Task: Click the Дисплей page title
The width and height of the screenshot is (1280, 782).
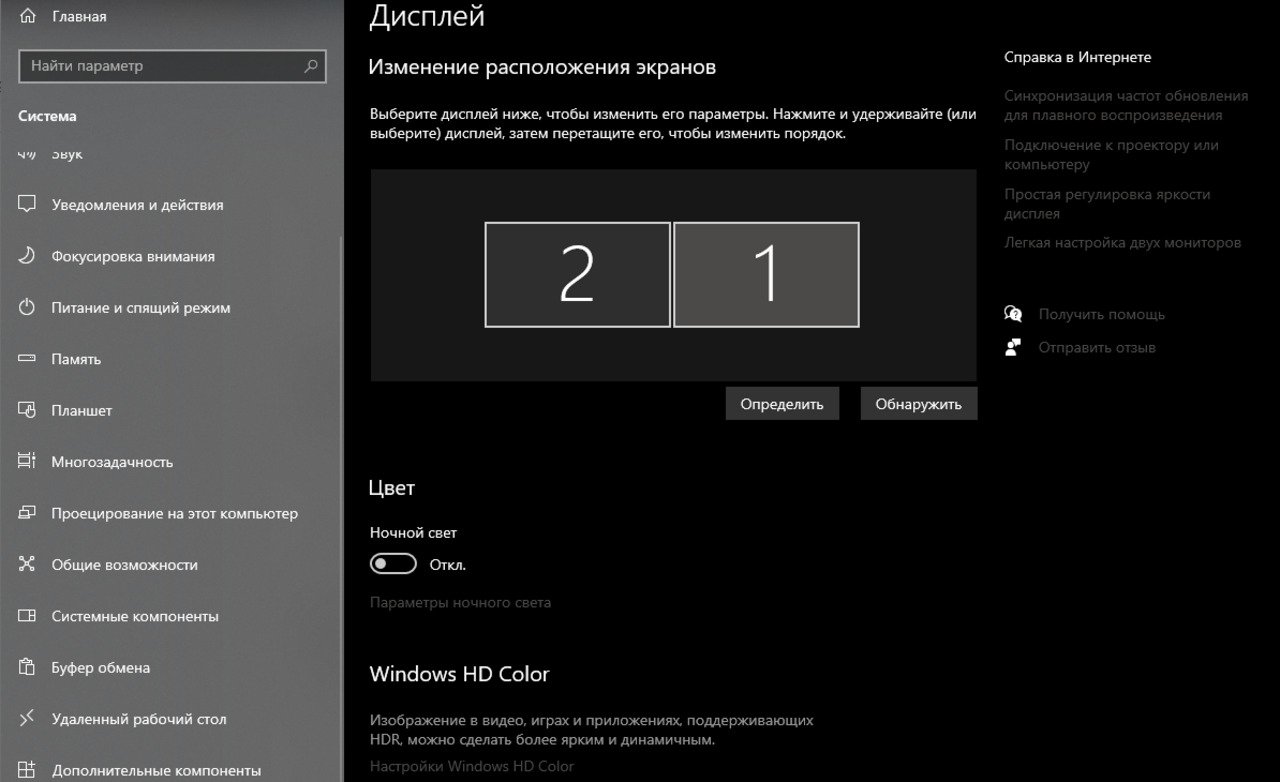Action: [427, 15]
